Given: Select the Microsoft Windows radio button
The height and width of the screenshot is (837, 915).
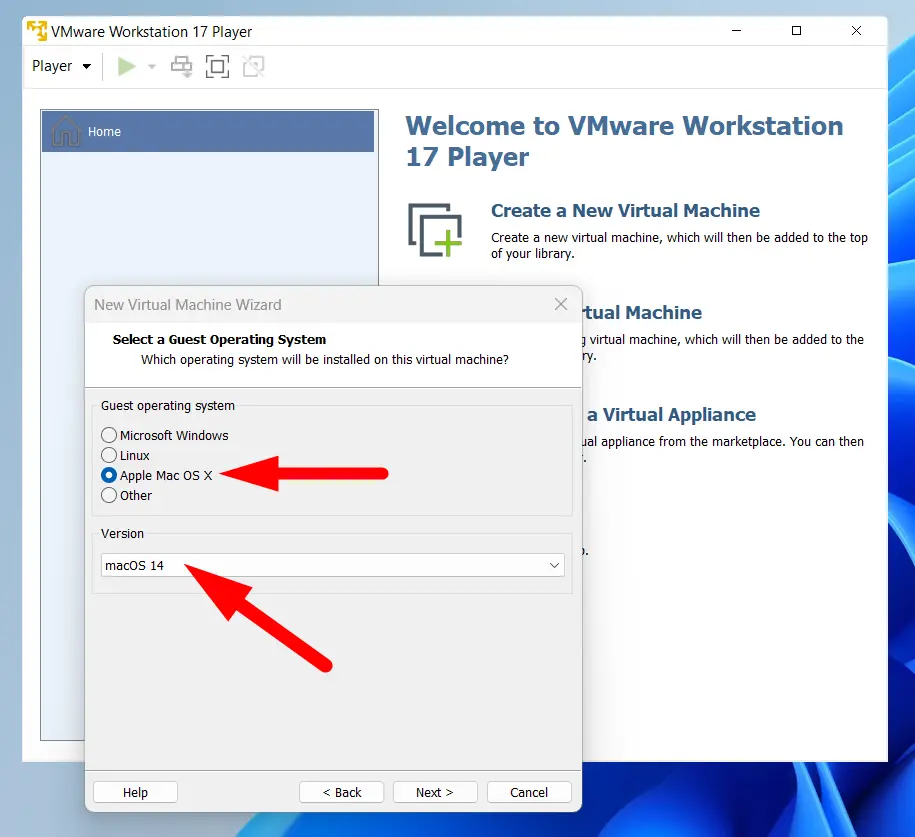Looking at the screenshot, I should (x=109, y=435).
